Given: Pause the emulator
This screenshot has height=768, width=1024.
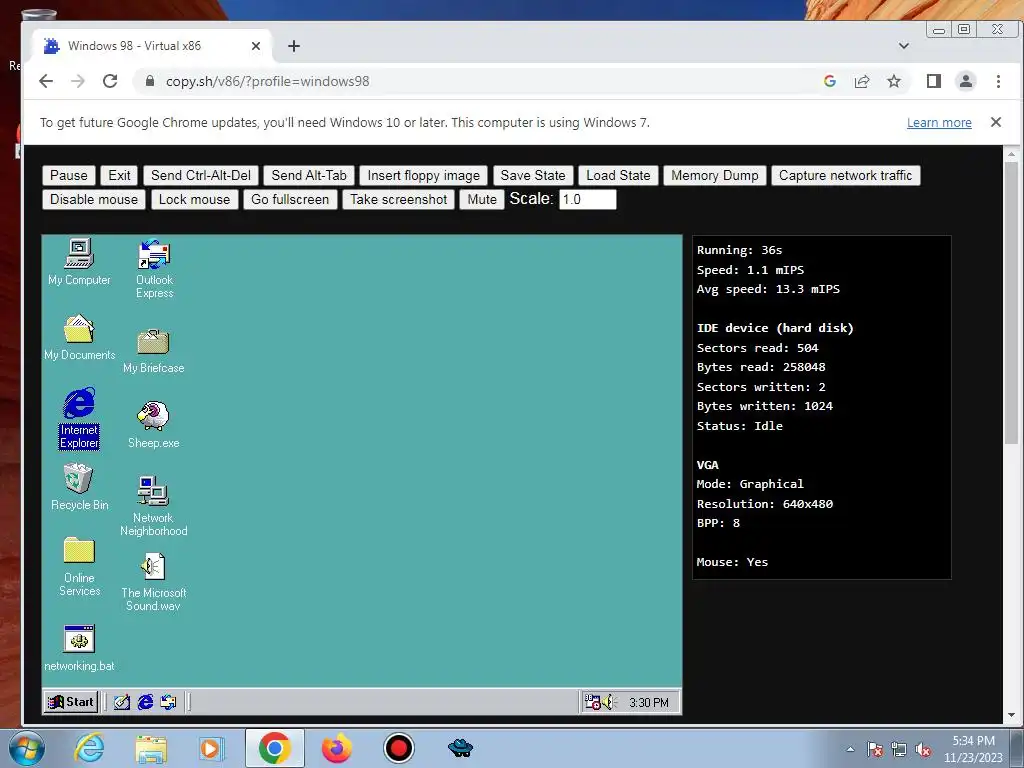Looking at the screenshot, I should [x=69, y=176].
